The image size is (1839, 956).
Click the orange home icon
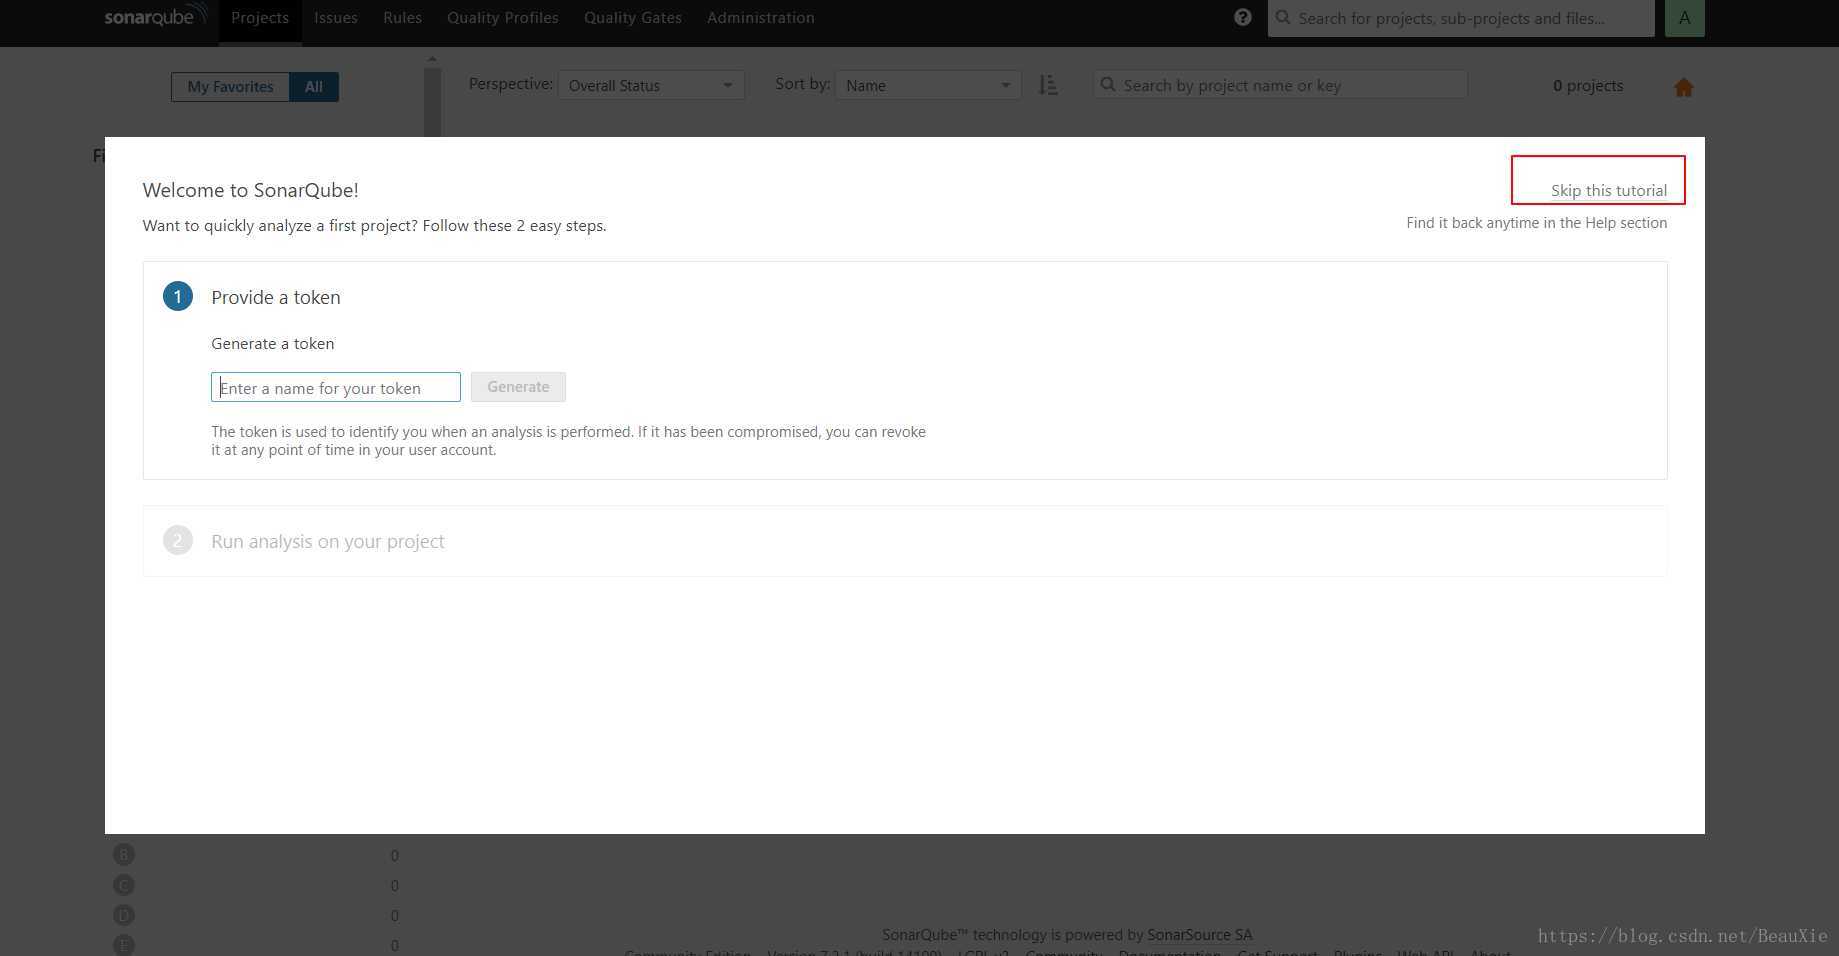(1684, 87)
